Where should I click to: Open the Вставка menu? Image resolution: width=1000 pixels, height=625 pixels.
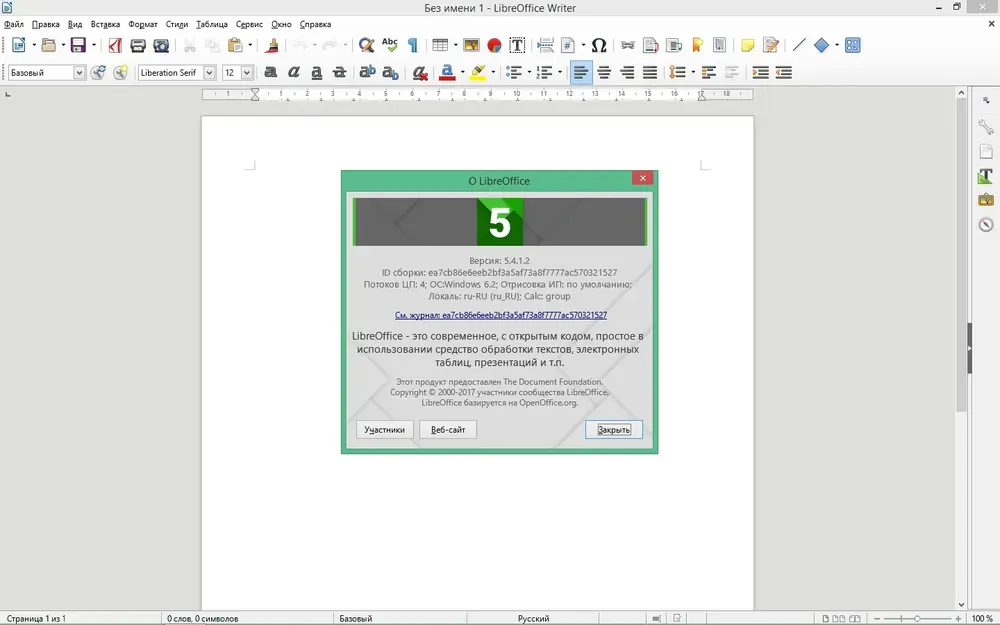[105, 24]
